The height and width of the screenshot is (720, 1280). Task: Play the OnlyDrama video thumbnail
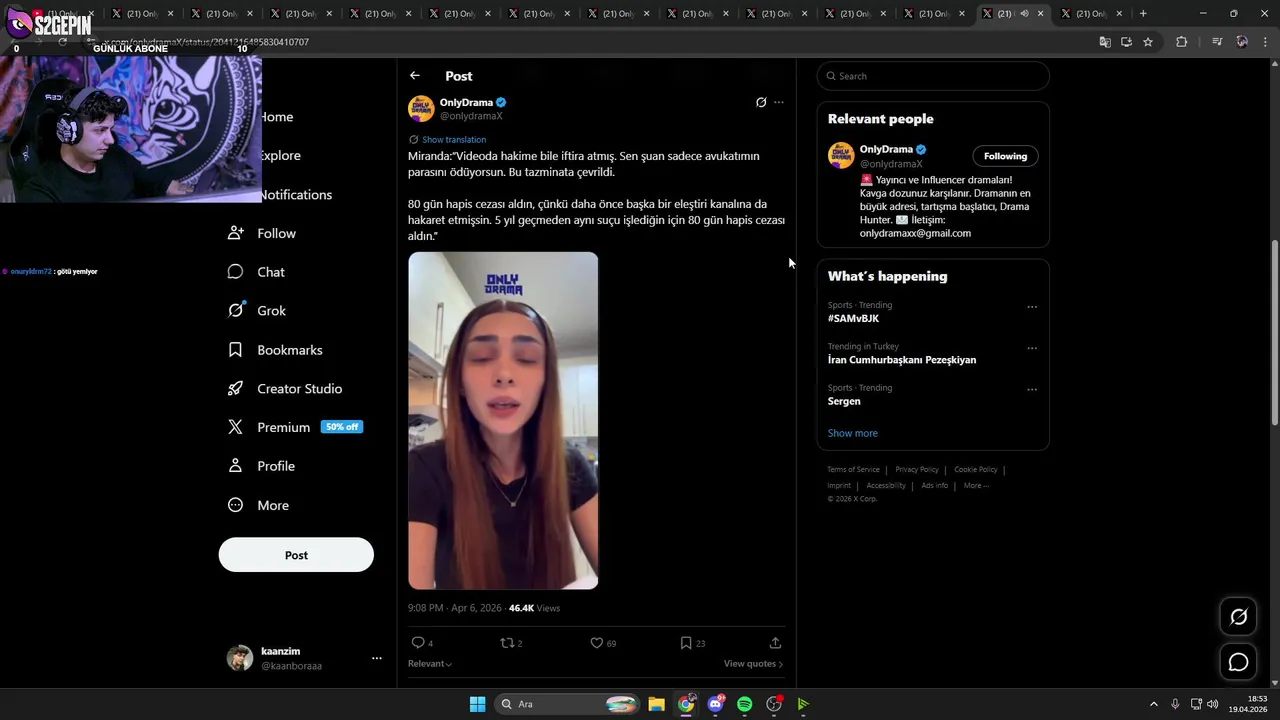click(503, 420)
